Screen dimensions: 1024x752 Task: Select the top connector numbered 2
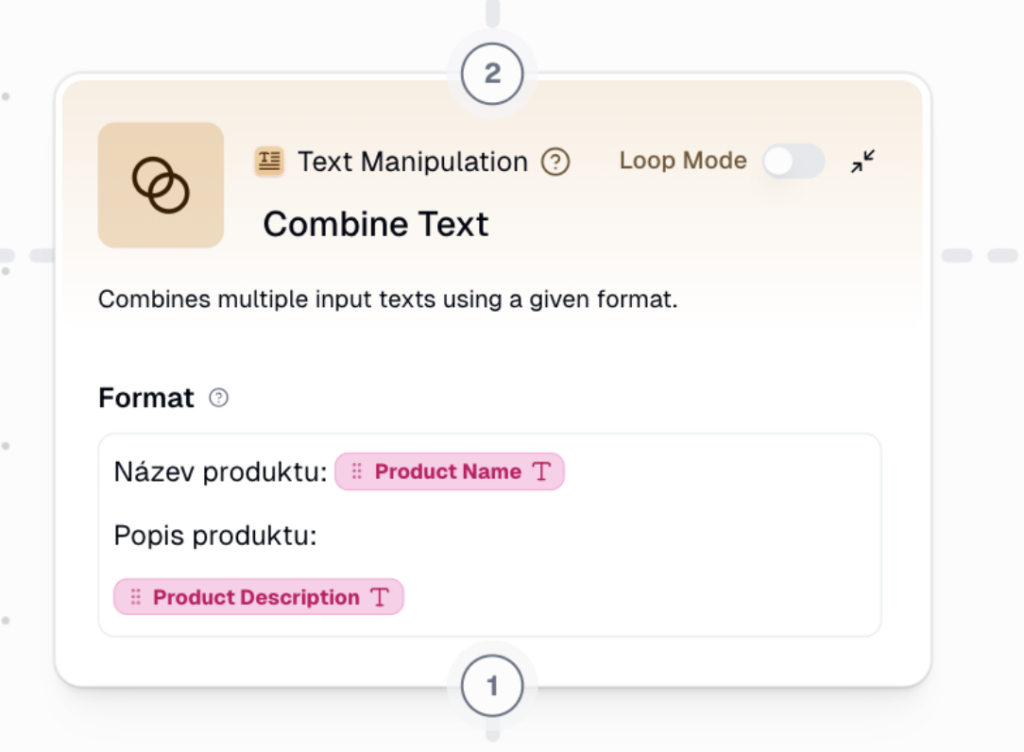click(492, 74)
